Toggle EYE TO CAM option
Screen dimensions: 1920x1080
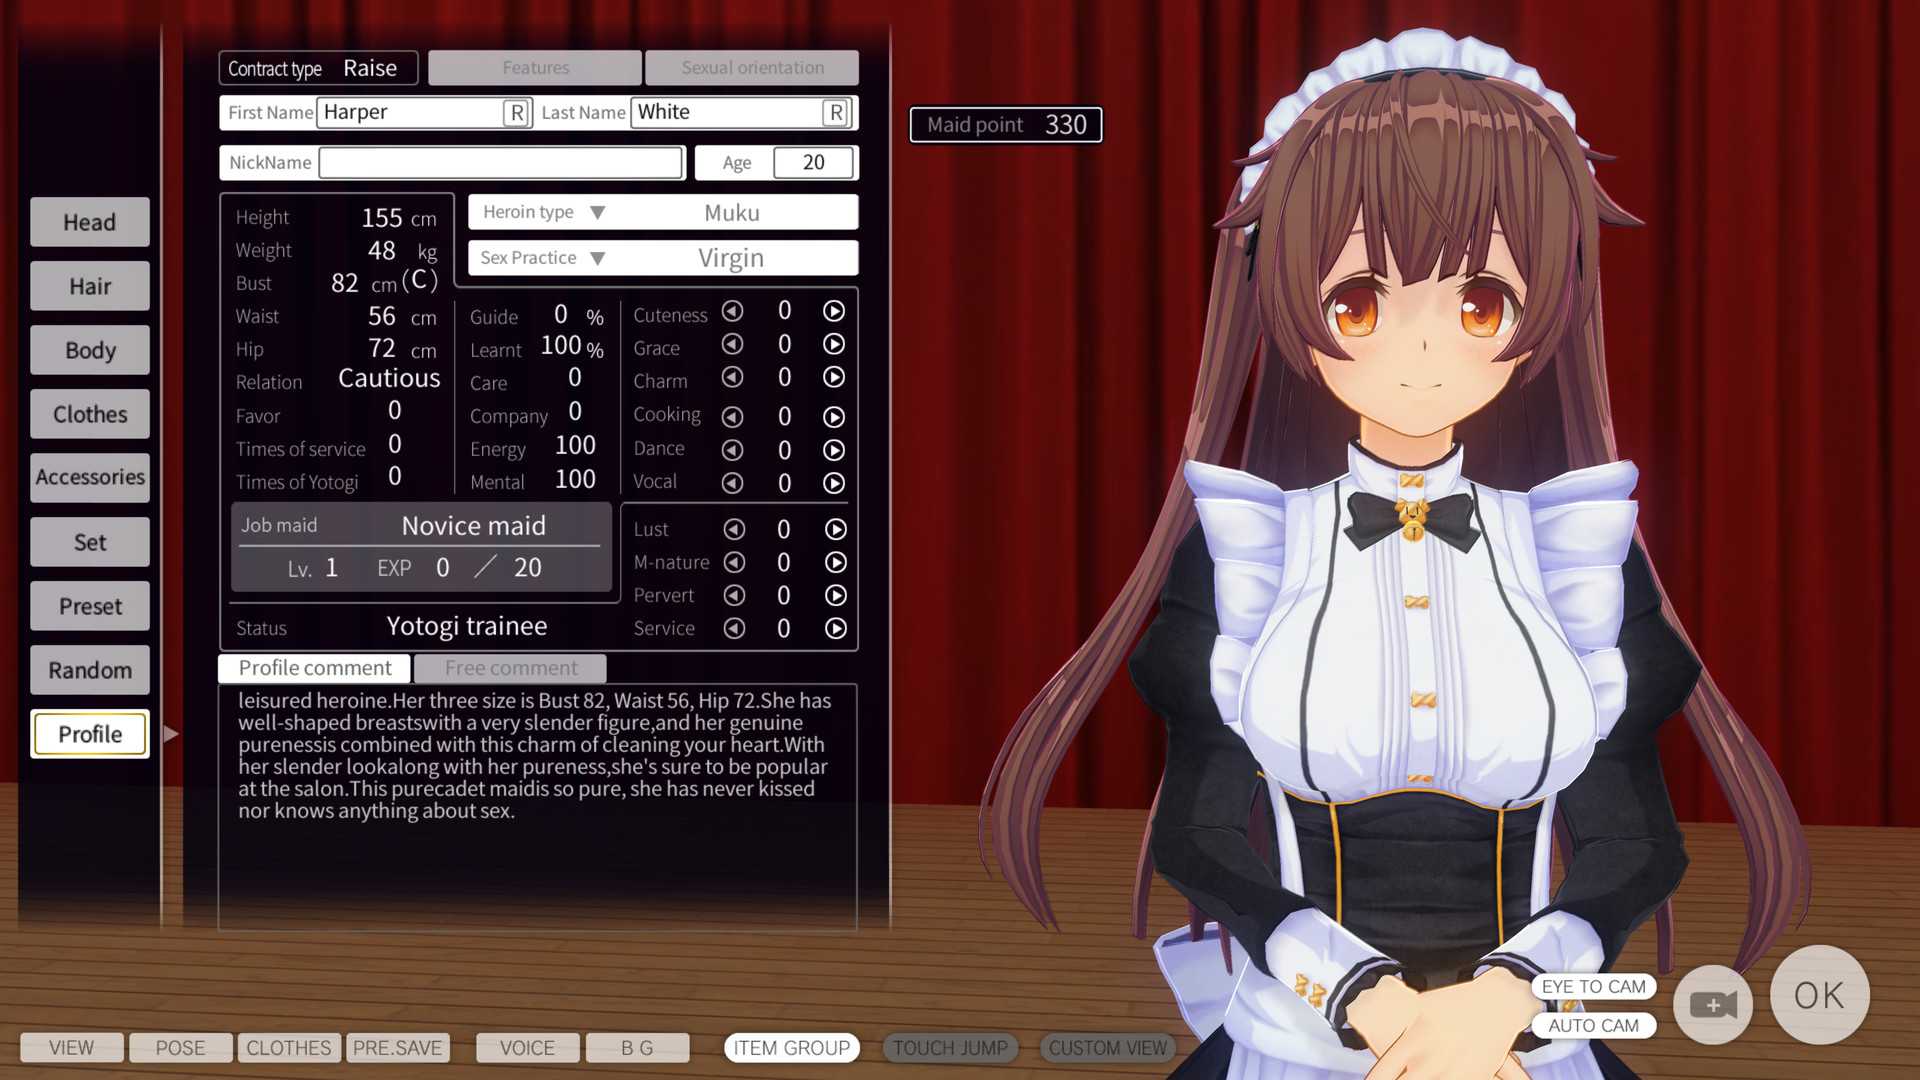(x=1593, y=987)
